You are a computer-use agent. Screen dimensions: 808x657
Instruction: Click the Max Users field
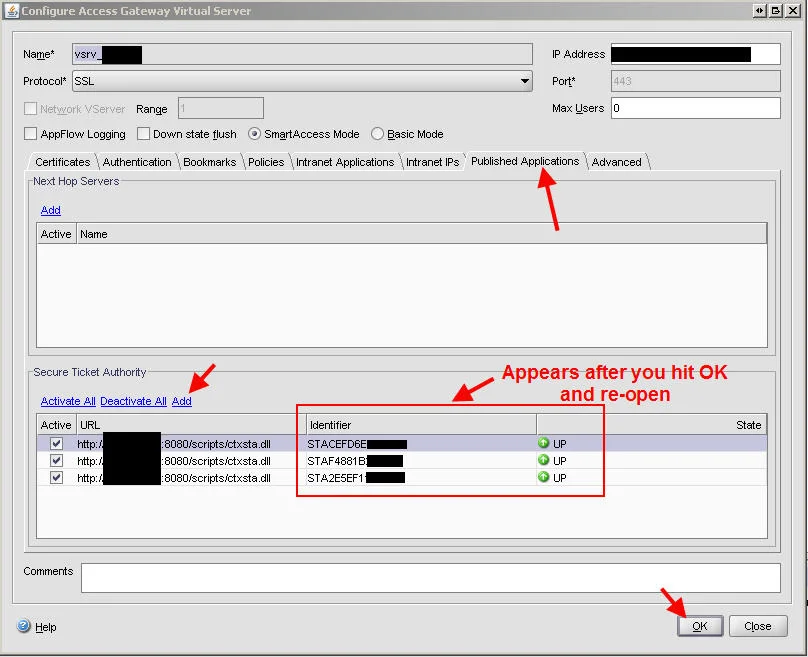click(696, 108)
